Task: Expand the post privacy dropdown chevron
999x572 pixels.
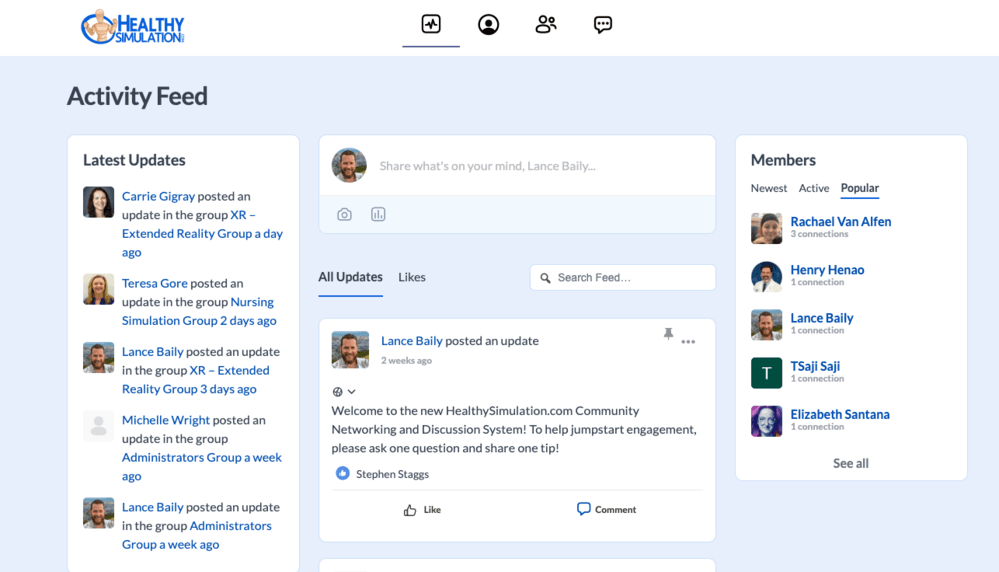Action: pyautogui.click(x=352, y=392)
